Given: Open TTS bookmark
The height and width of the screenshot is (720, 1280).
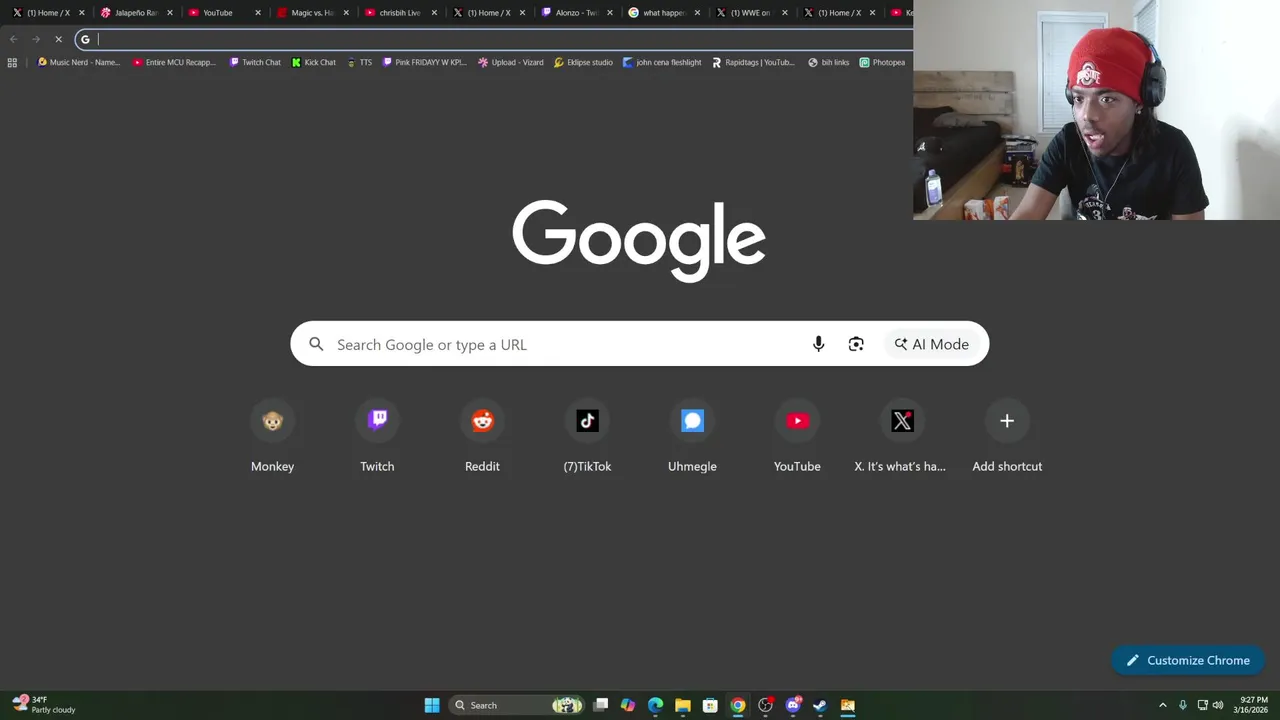Looking at the screenshot, I should pos(359,62).
